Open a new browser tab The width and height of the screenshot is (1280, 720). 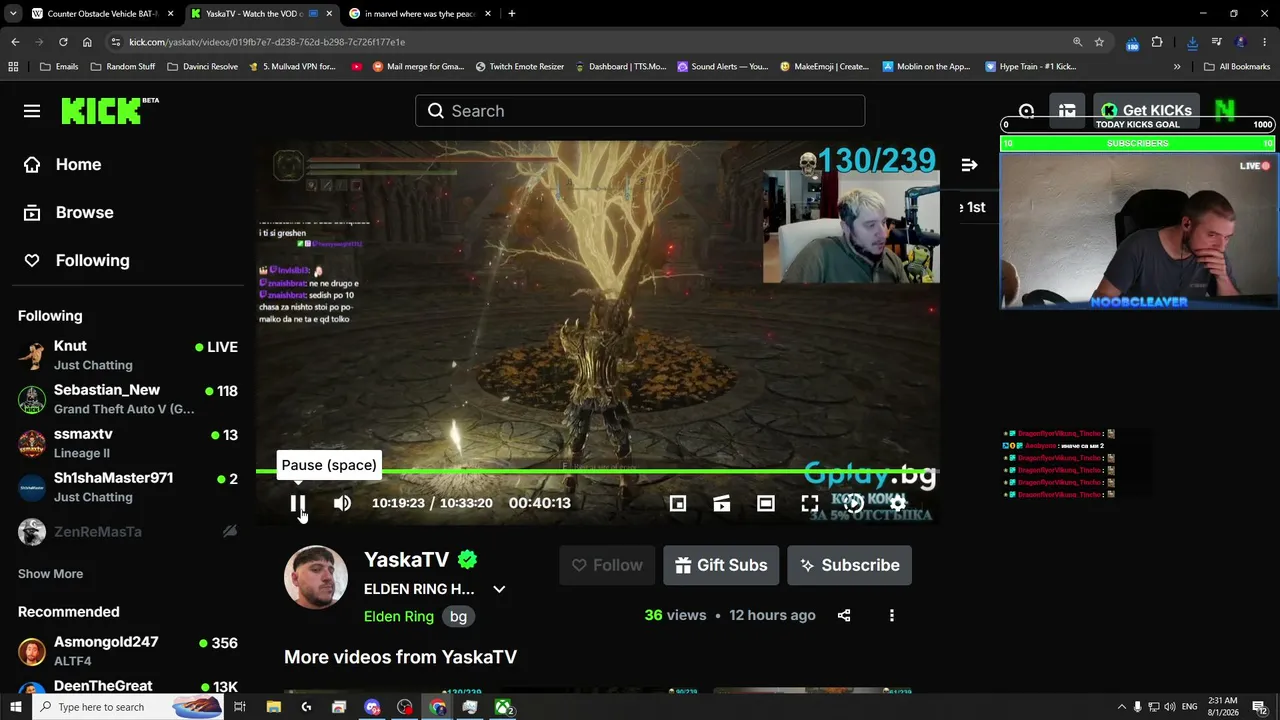tap(511, 14)
